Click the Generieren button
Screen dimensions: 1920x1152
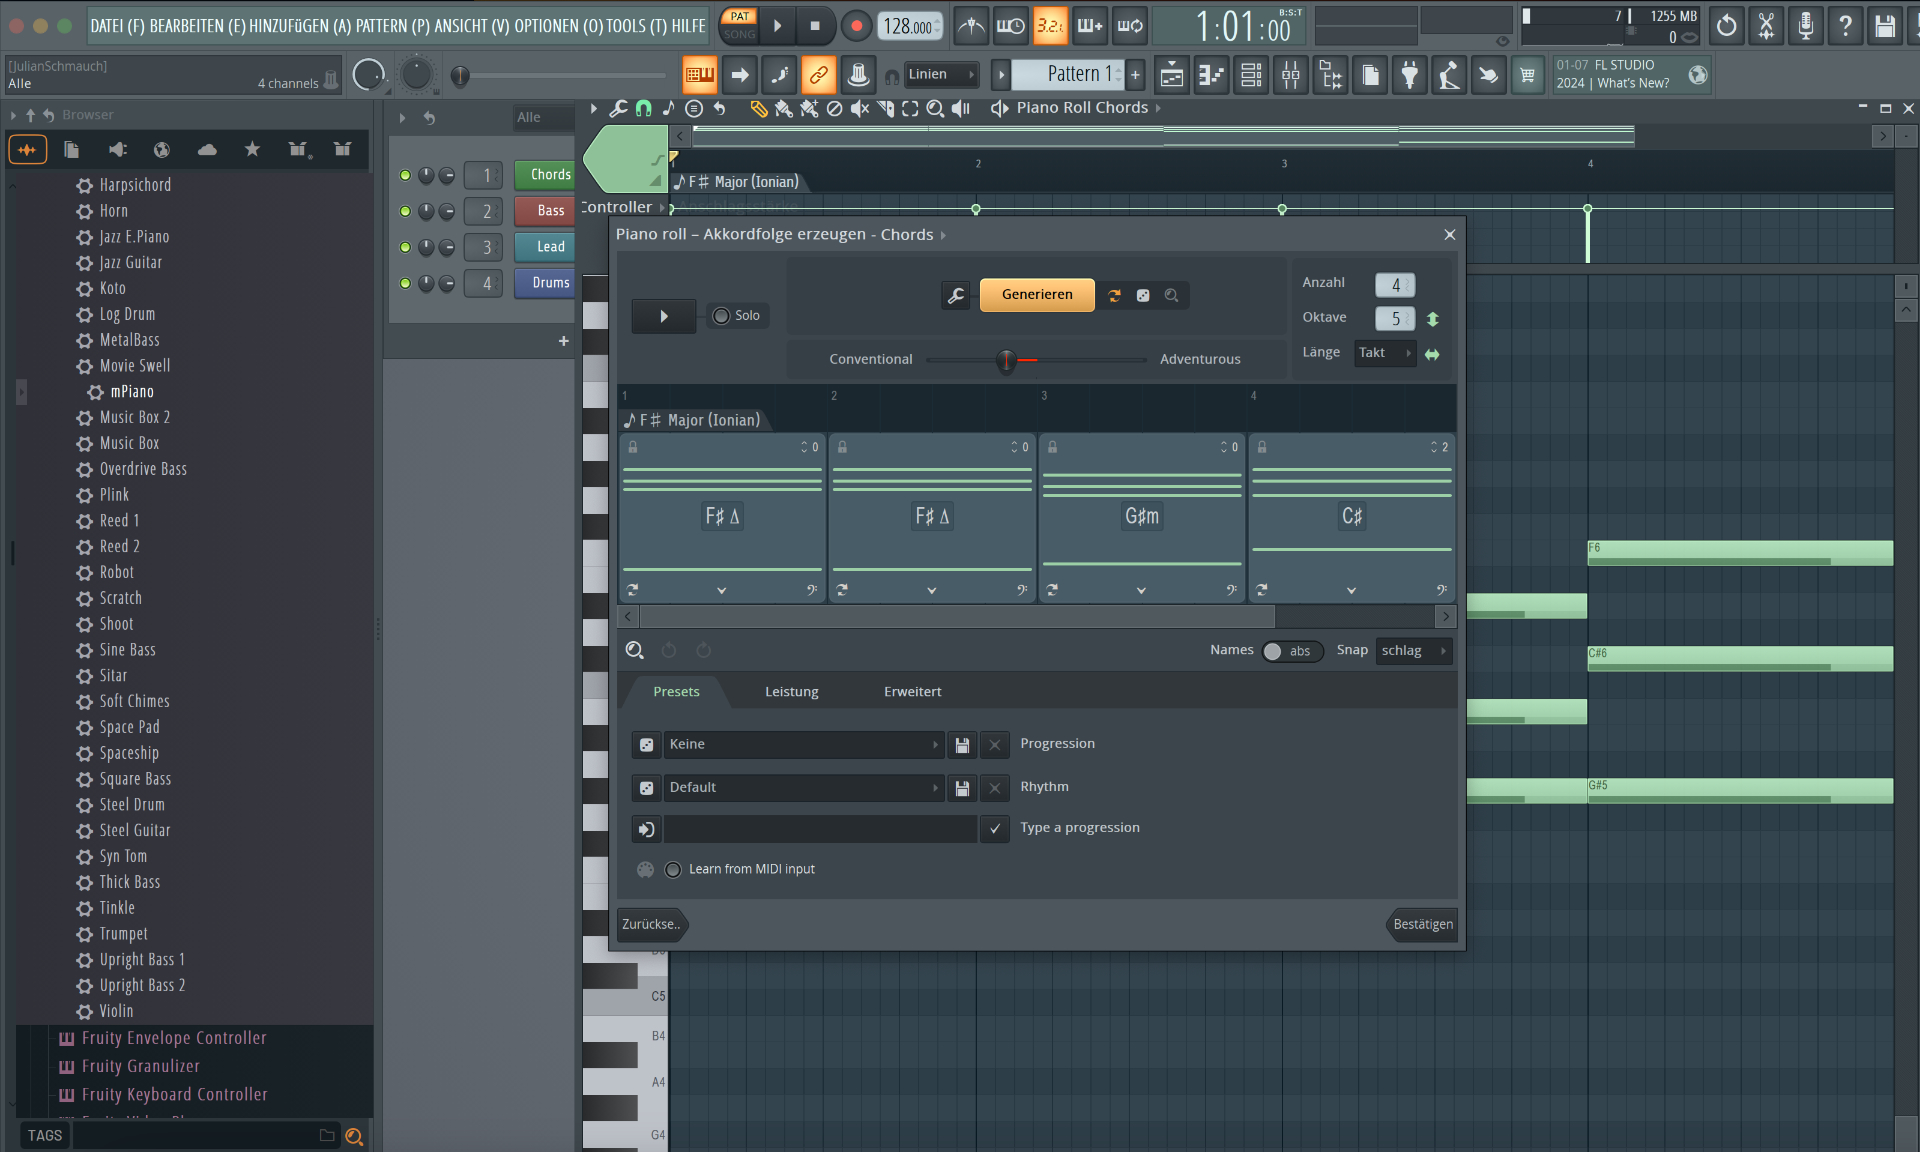(x=1037, y=295)
